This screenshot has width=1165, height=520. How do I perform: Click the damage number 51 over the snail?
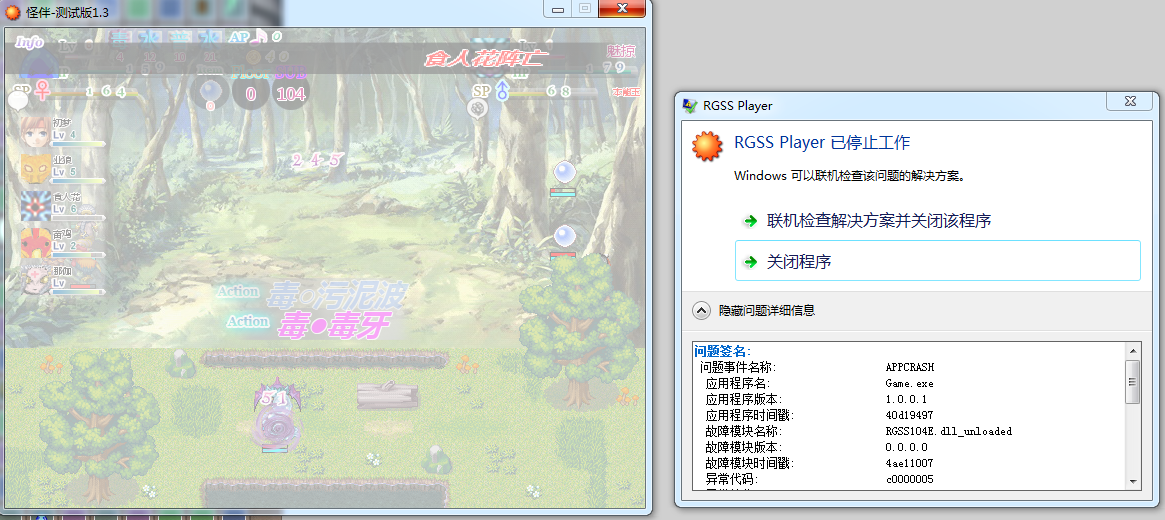(x=274, y=399)
